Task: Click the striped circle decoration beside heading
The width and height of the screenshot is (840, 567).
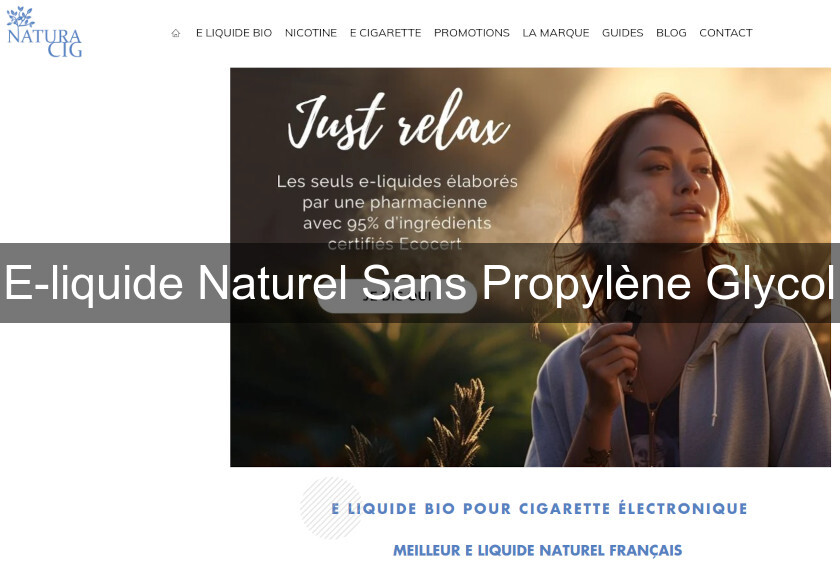Action: tap(332, 508)
